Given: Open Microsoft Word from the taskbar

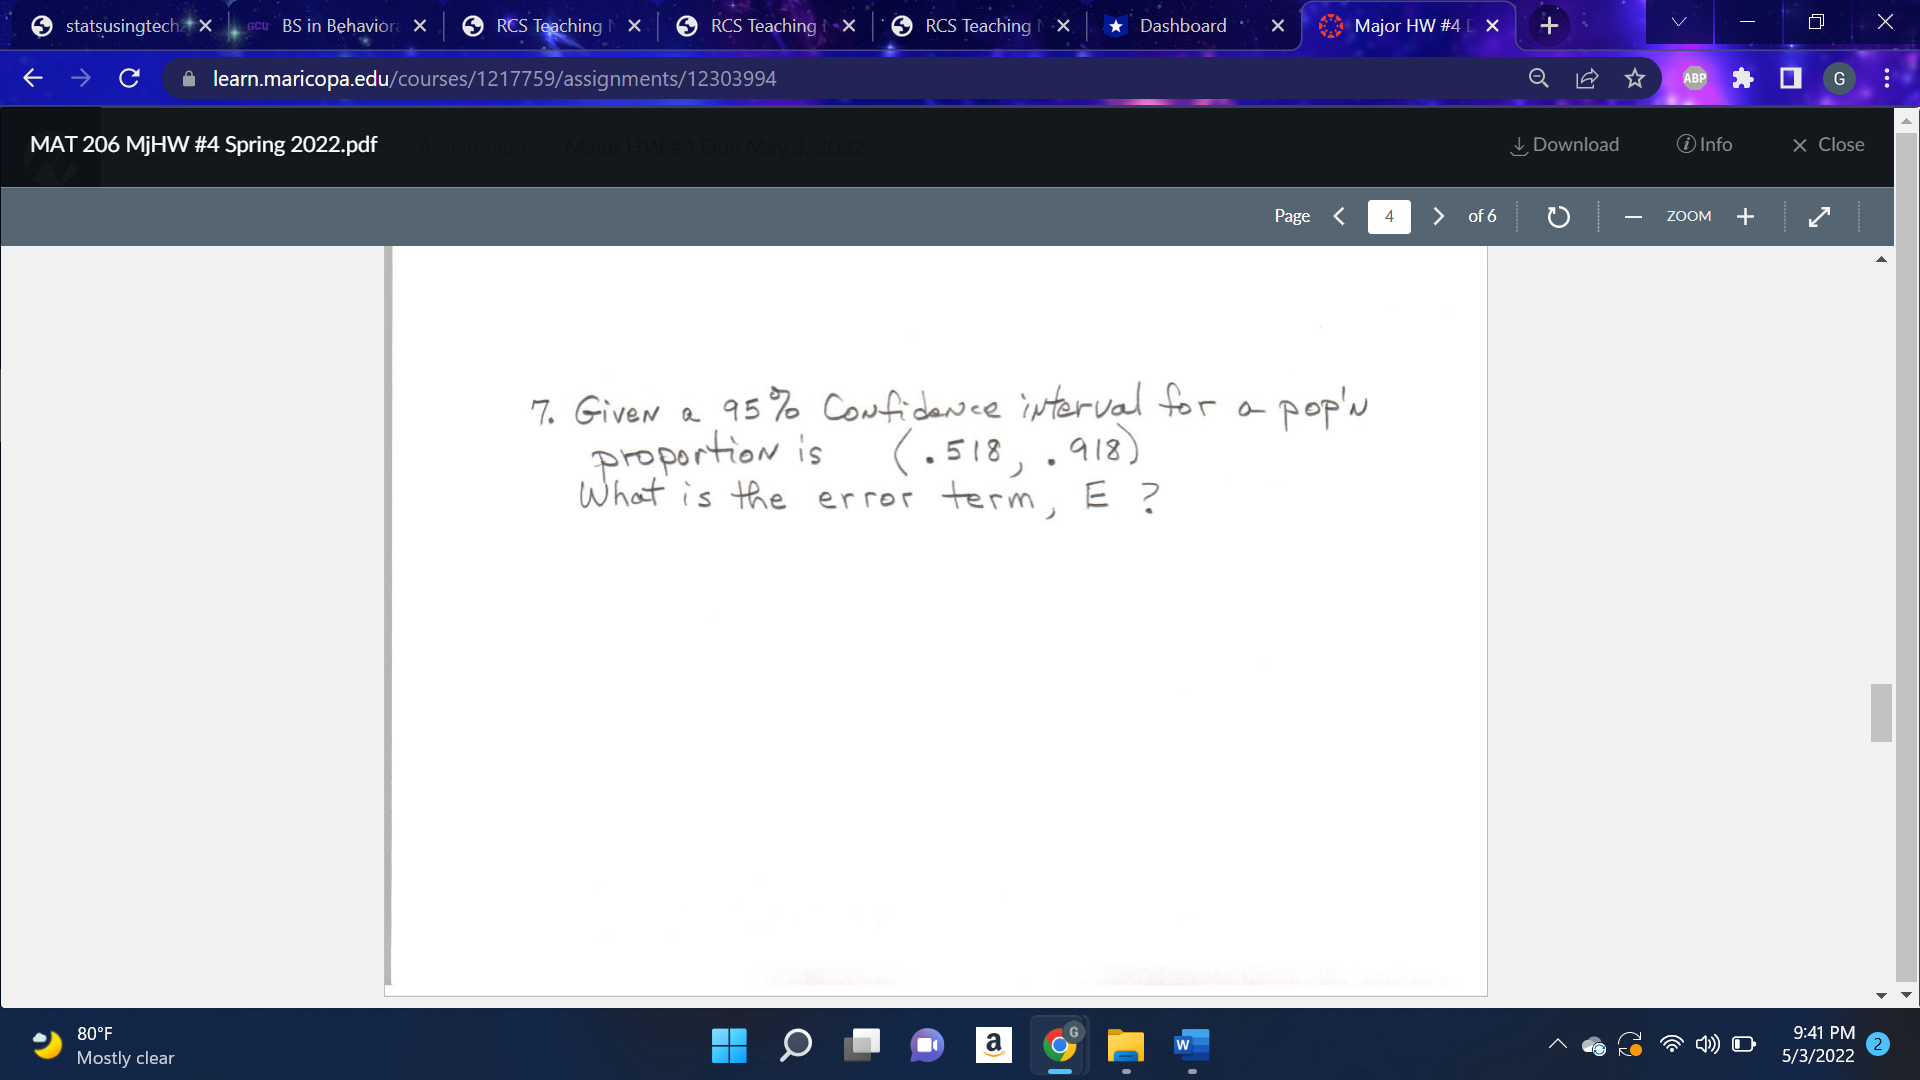Looking at the screenshot, I should point(1189,1045).
